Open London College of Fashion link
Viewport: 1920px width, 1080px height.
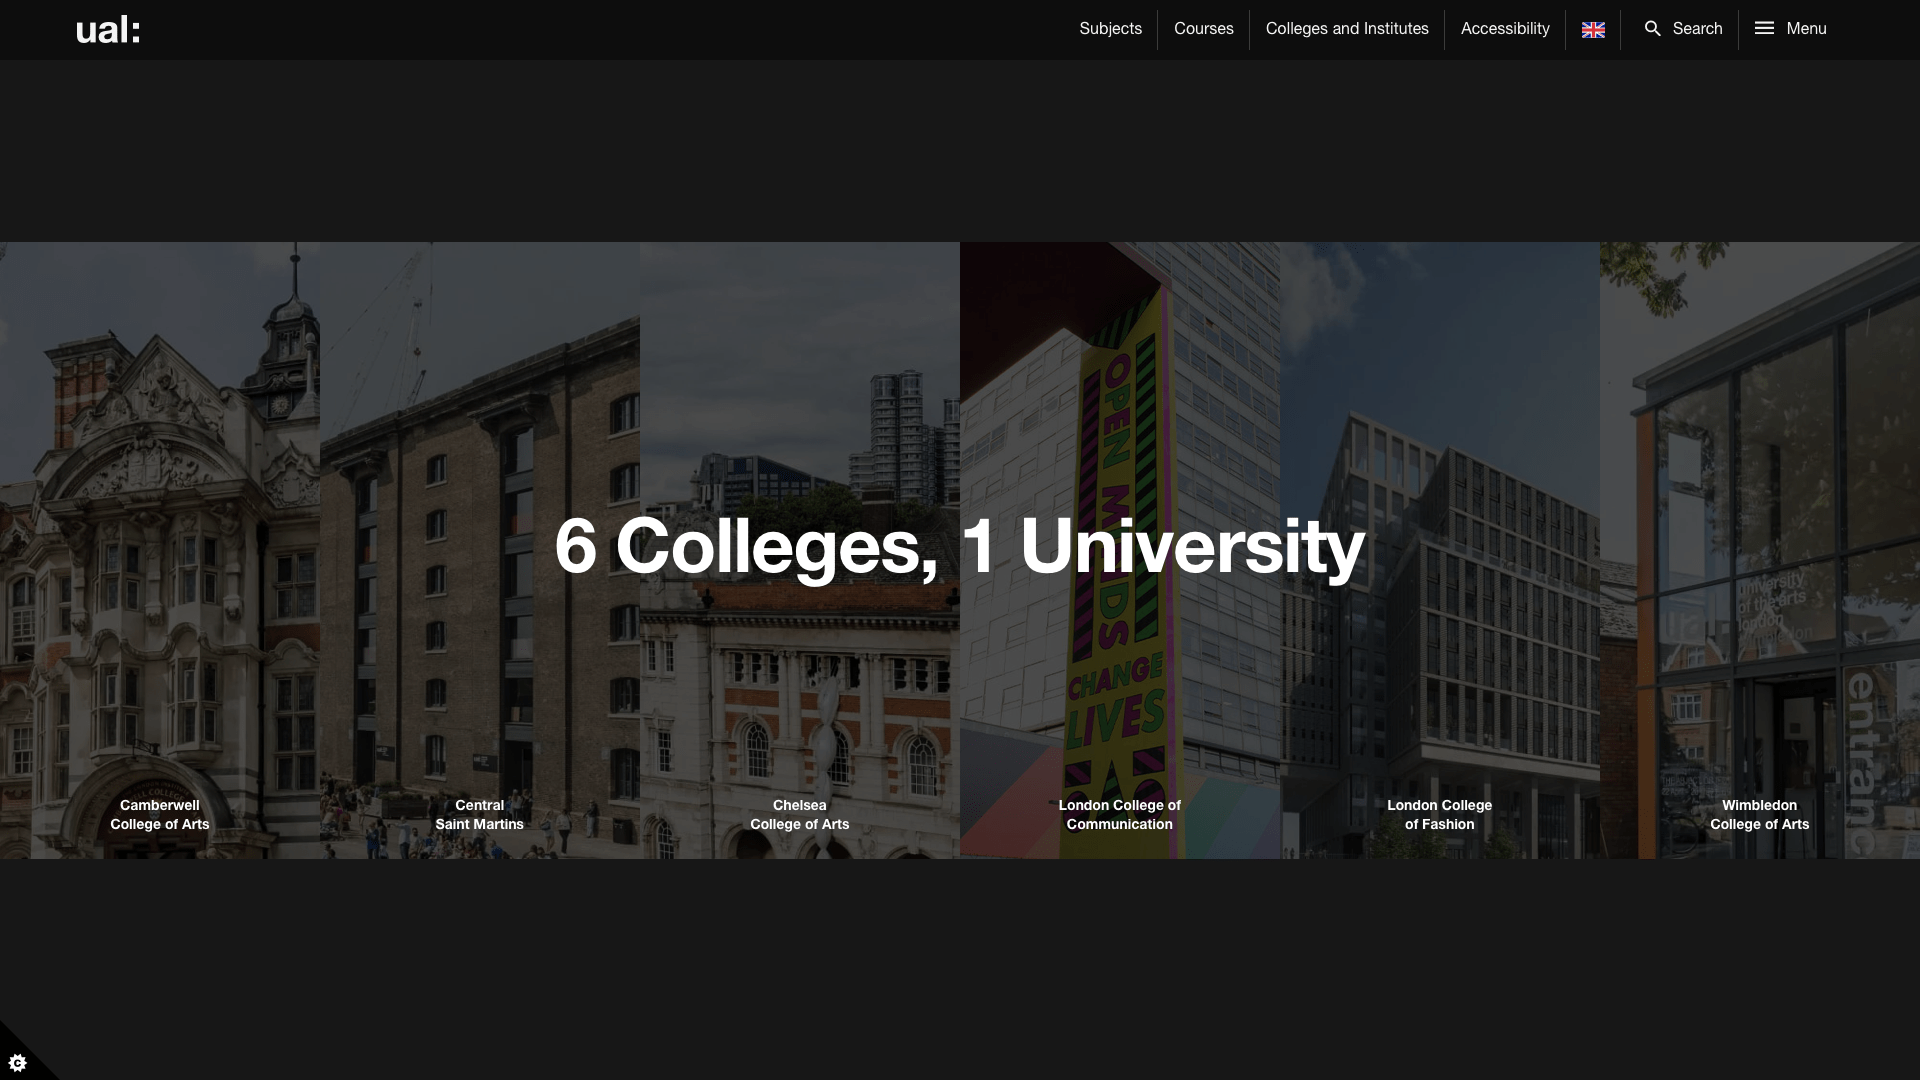pos(1440,815)
